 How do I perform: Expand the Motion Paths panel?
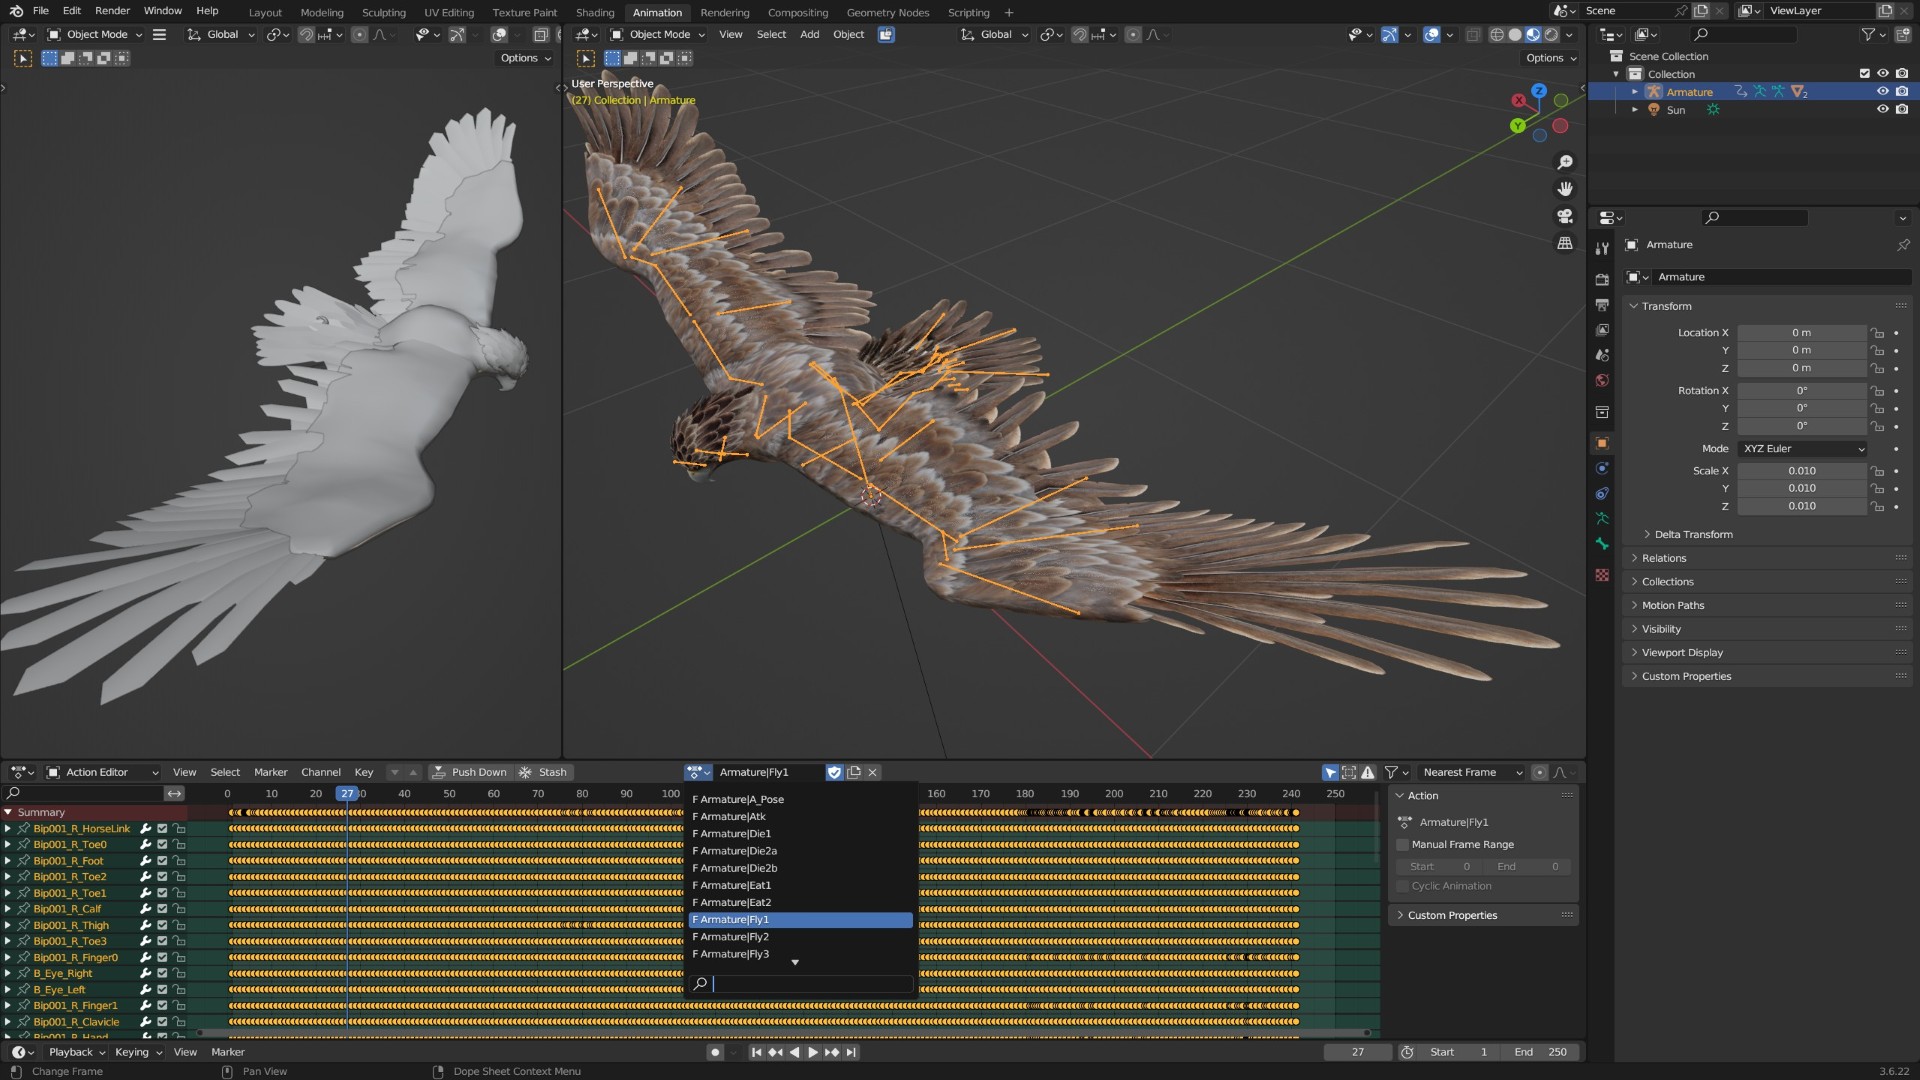coord(1672,606)
